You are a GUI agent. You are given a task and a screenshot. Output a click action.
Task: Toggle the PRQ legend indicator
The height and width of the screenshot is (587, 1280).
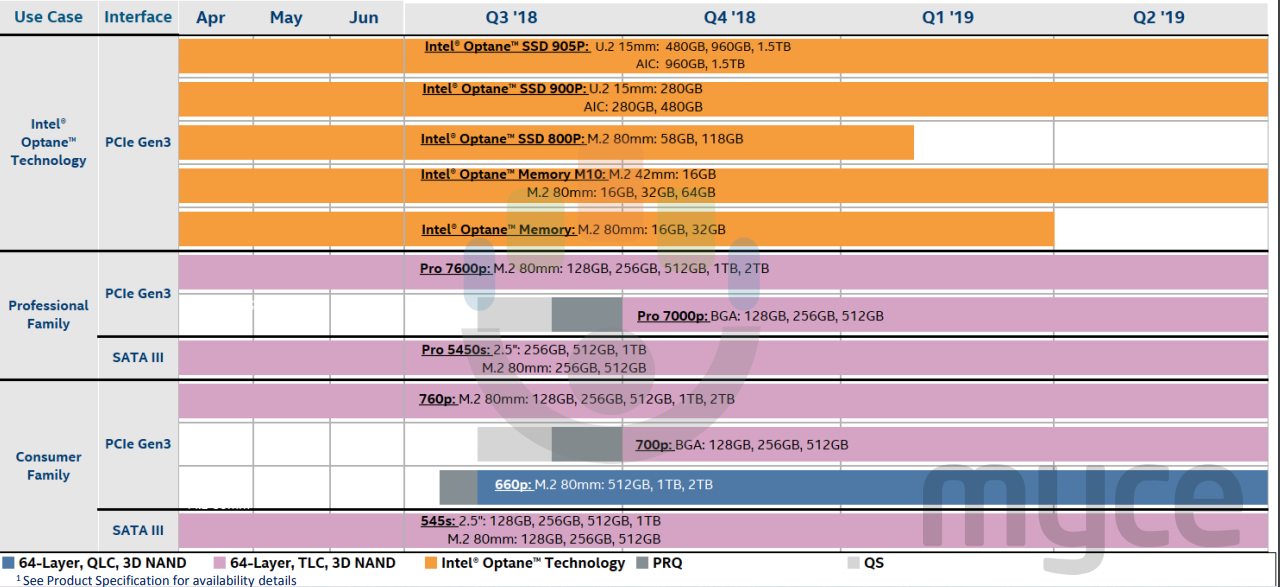point(644,563)
